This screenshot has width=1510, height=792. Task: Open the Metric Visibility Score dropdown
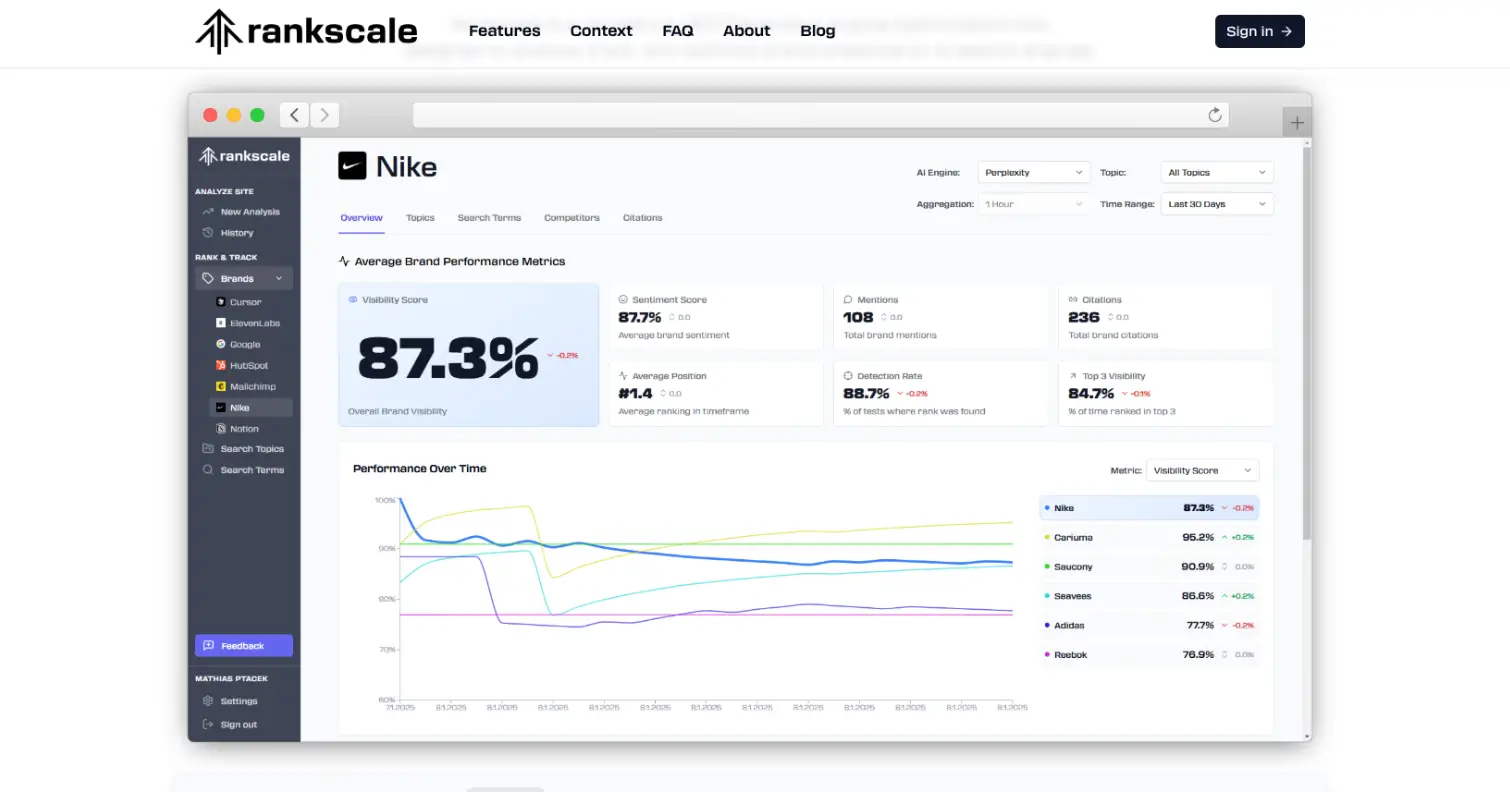click(1203, 470)
